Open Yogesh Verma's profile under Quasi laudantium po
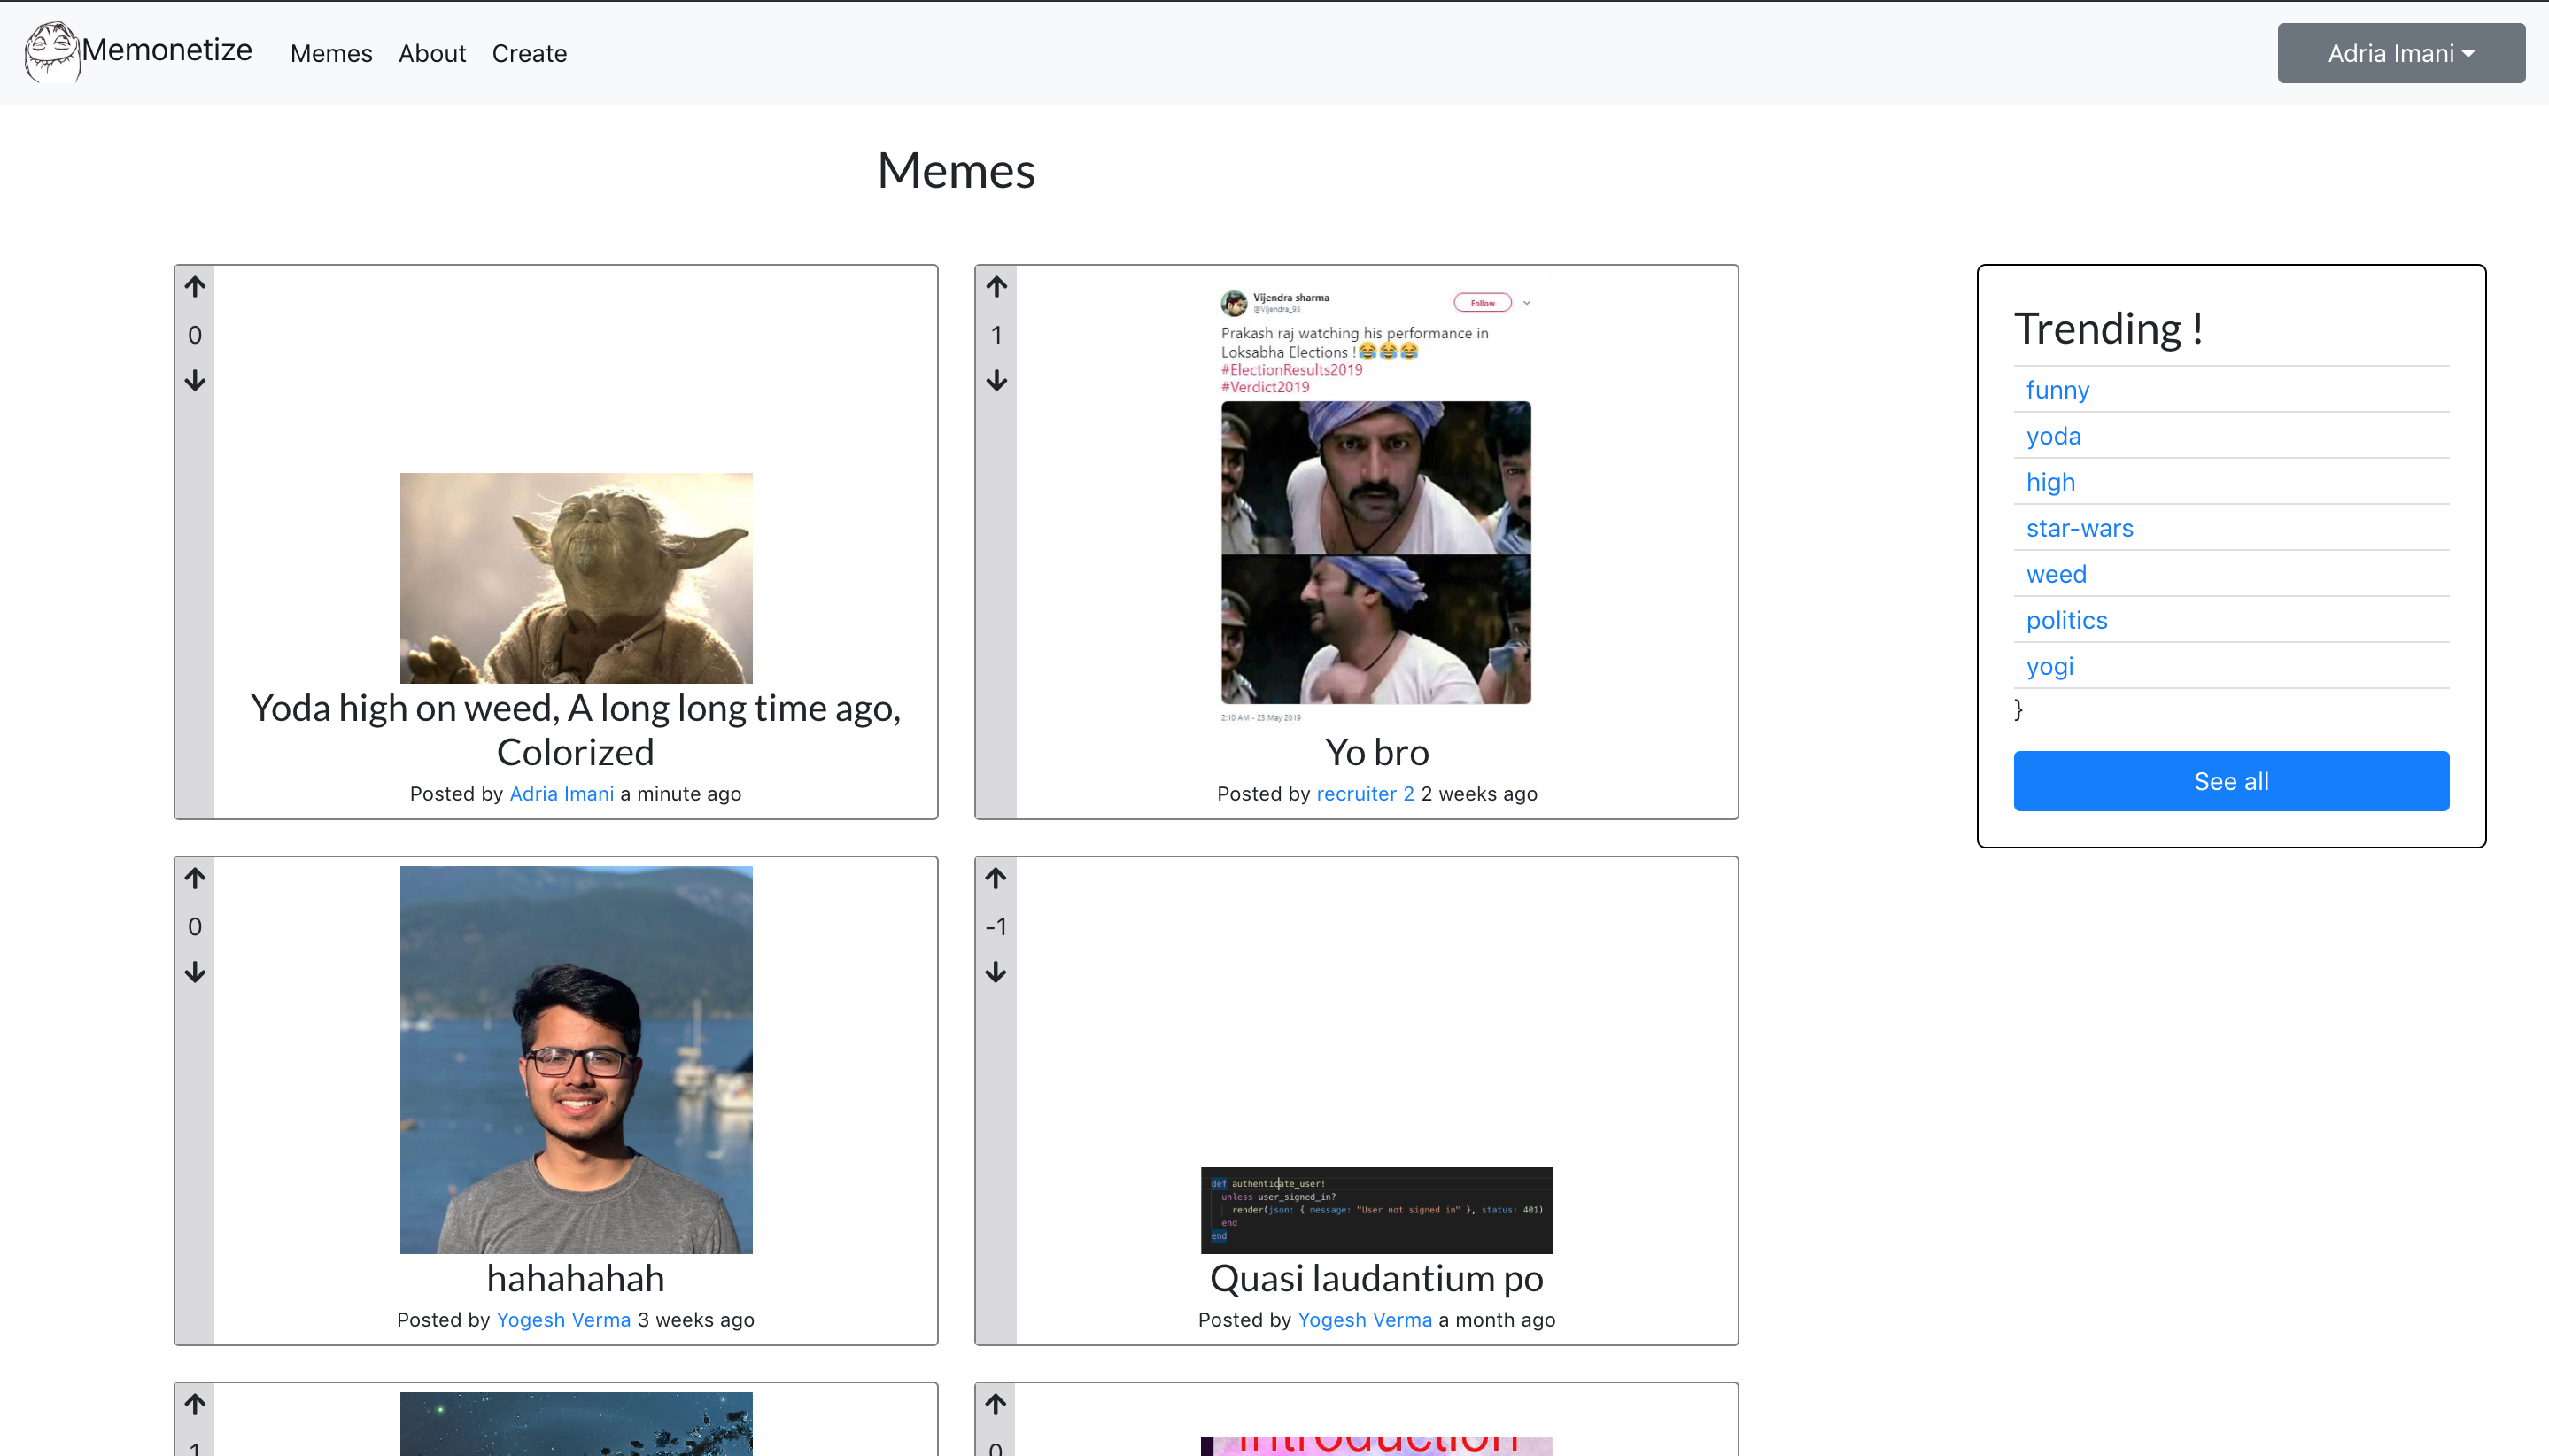Viewport: 2549px width, 1456px height. click(x=1364, y=1320)
